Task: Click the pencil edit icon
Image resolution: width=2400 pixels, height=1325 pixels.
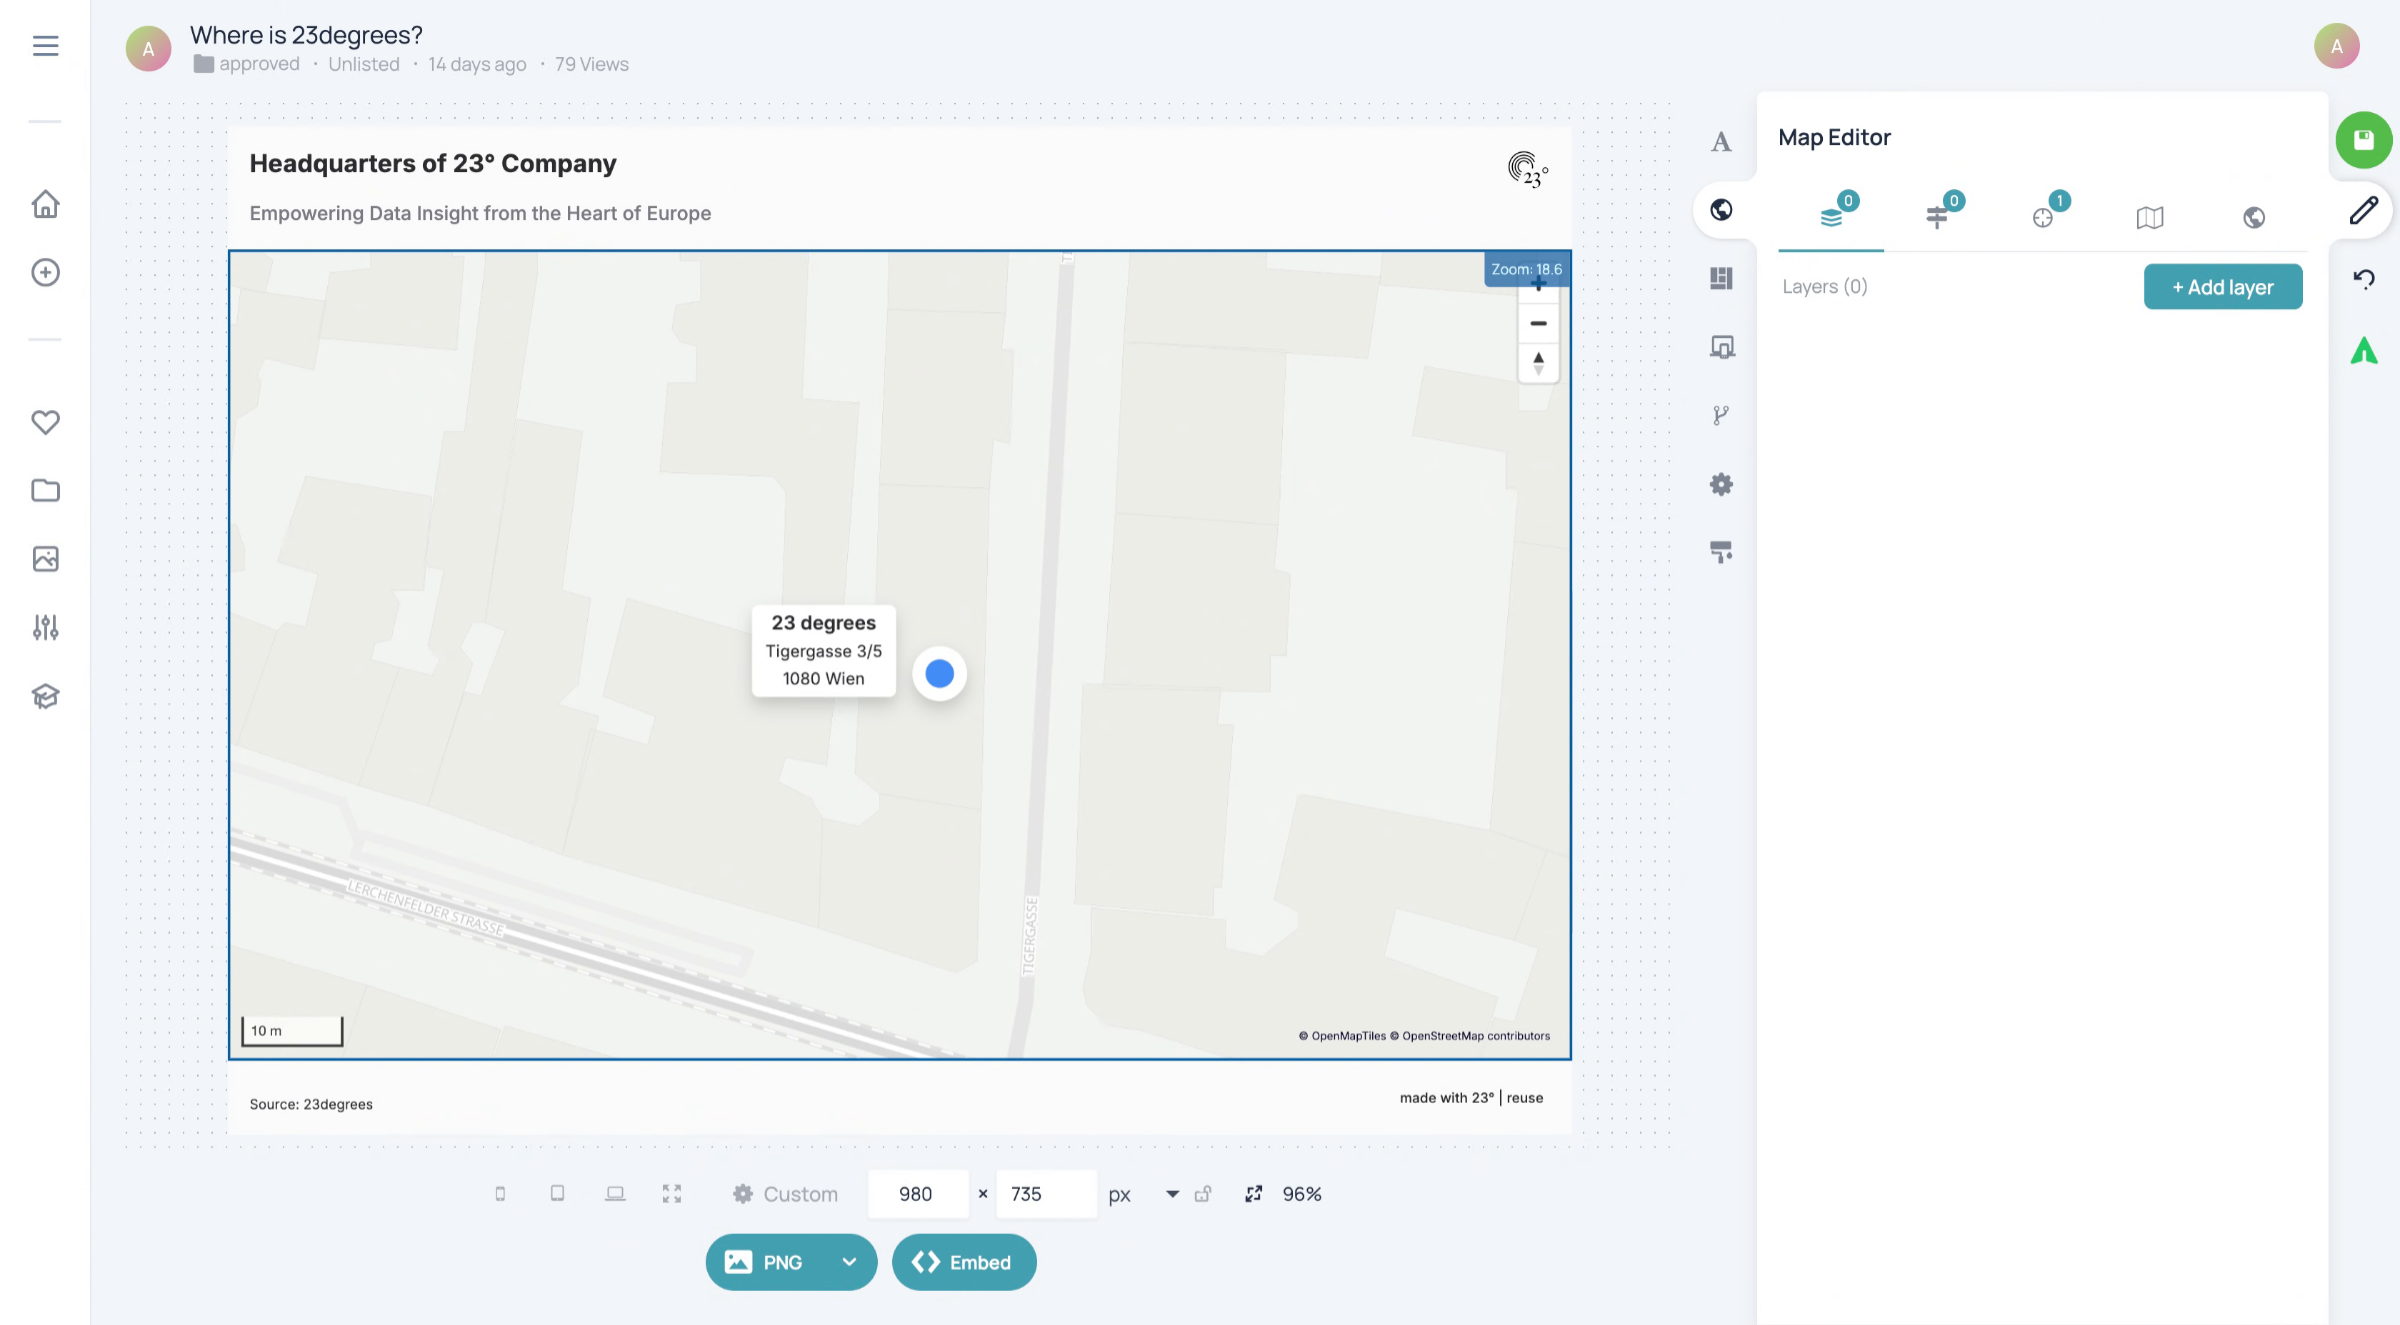Action: coord(2364,210)
